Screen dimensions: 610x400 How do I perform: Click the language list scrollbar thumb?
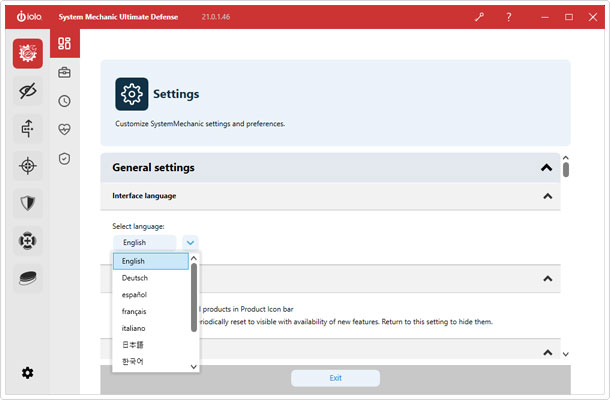pyautogui.click(x=194, y=298)
